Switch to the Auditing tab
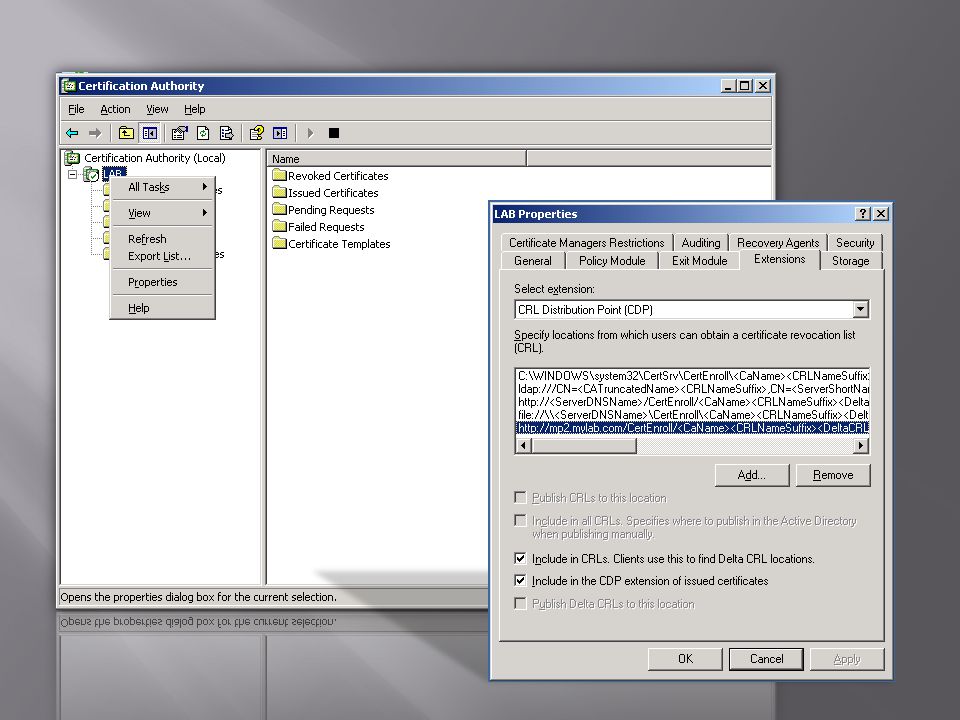Image resolution: width=960 pixels, height=720 pixels. 700,243
